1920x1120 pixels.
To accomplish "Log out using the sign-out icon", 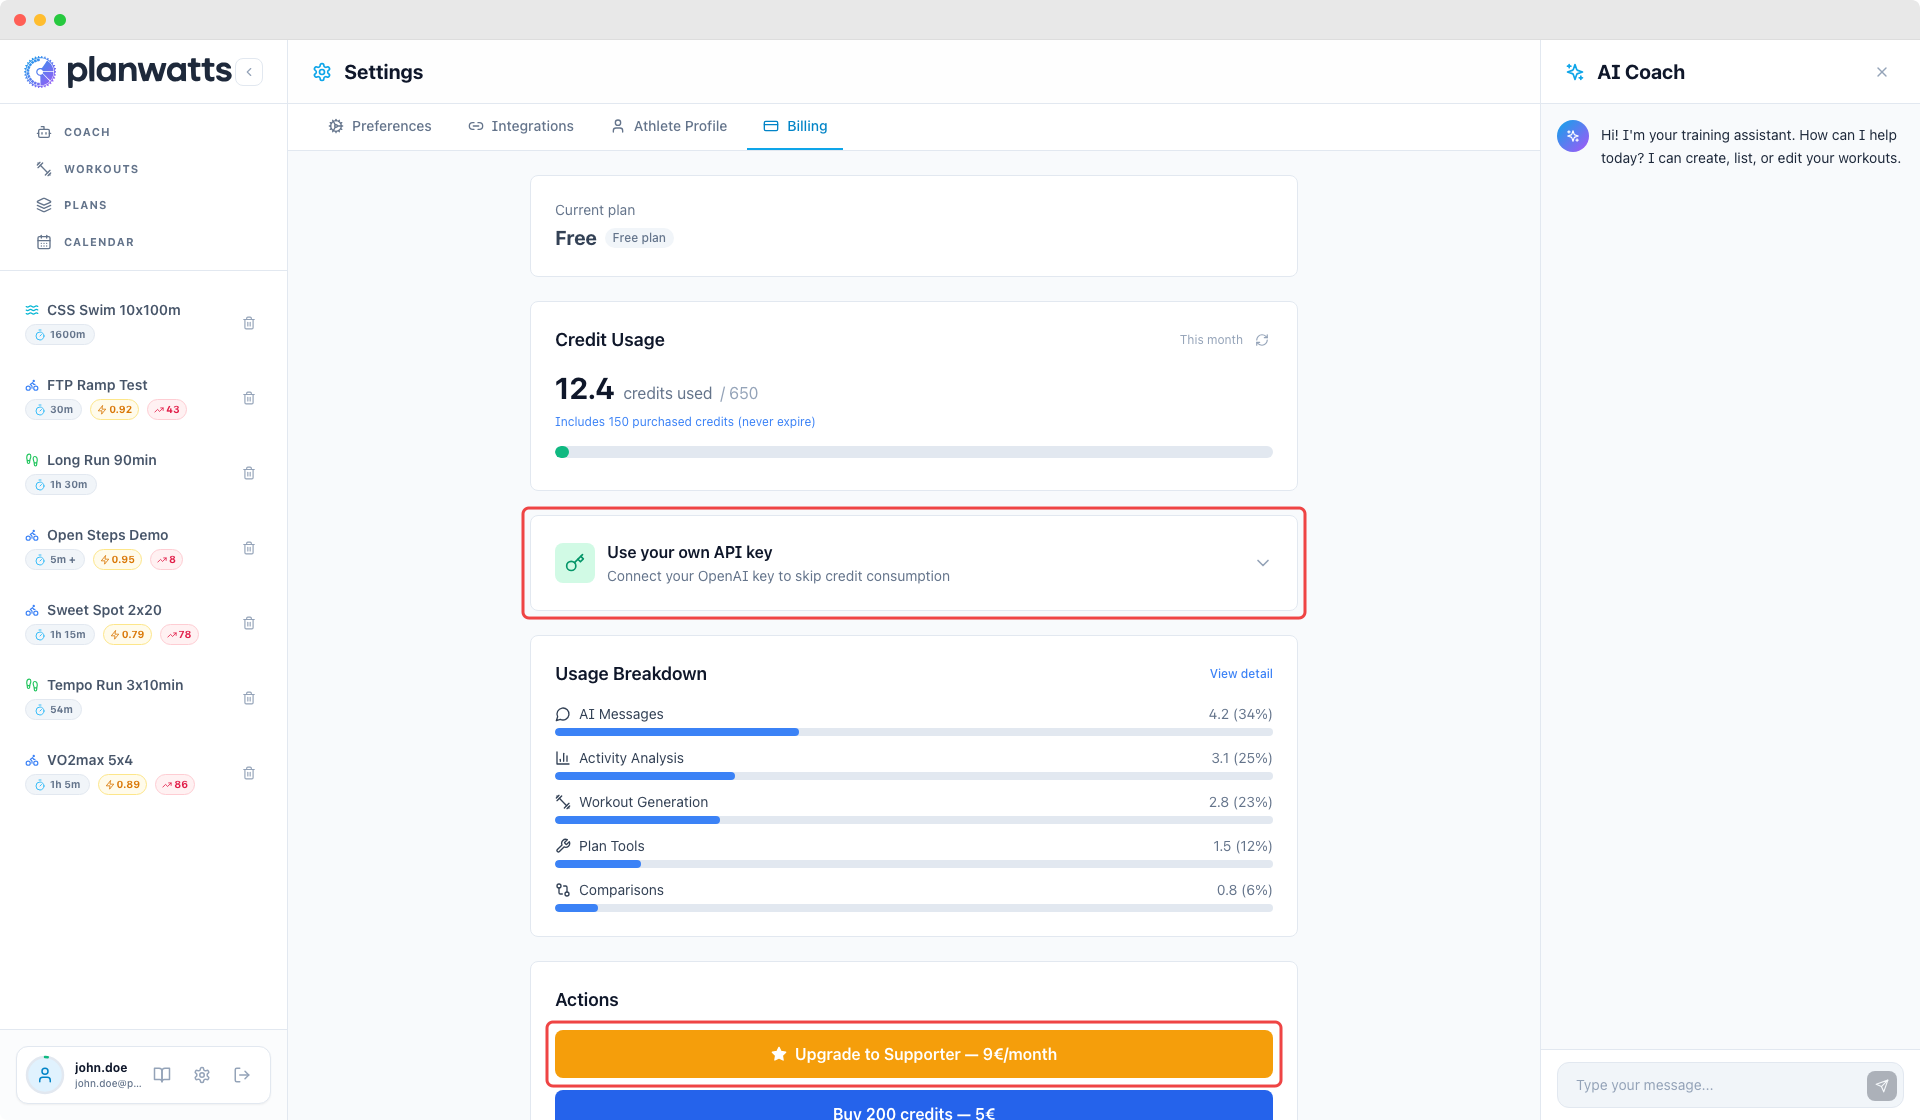I will point(242,1075).
